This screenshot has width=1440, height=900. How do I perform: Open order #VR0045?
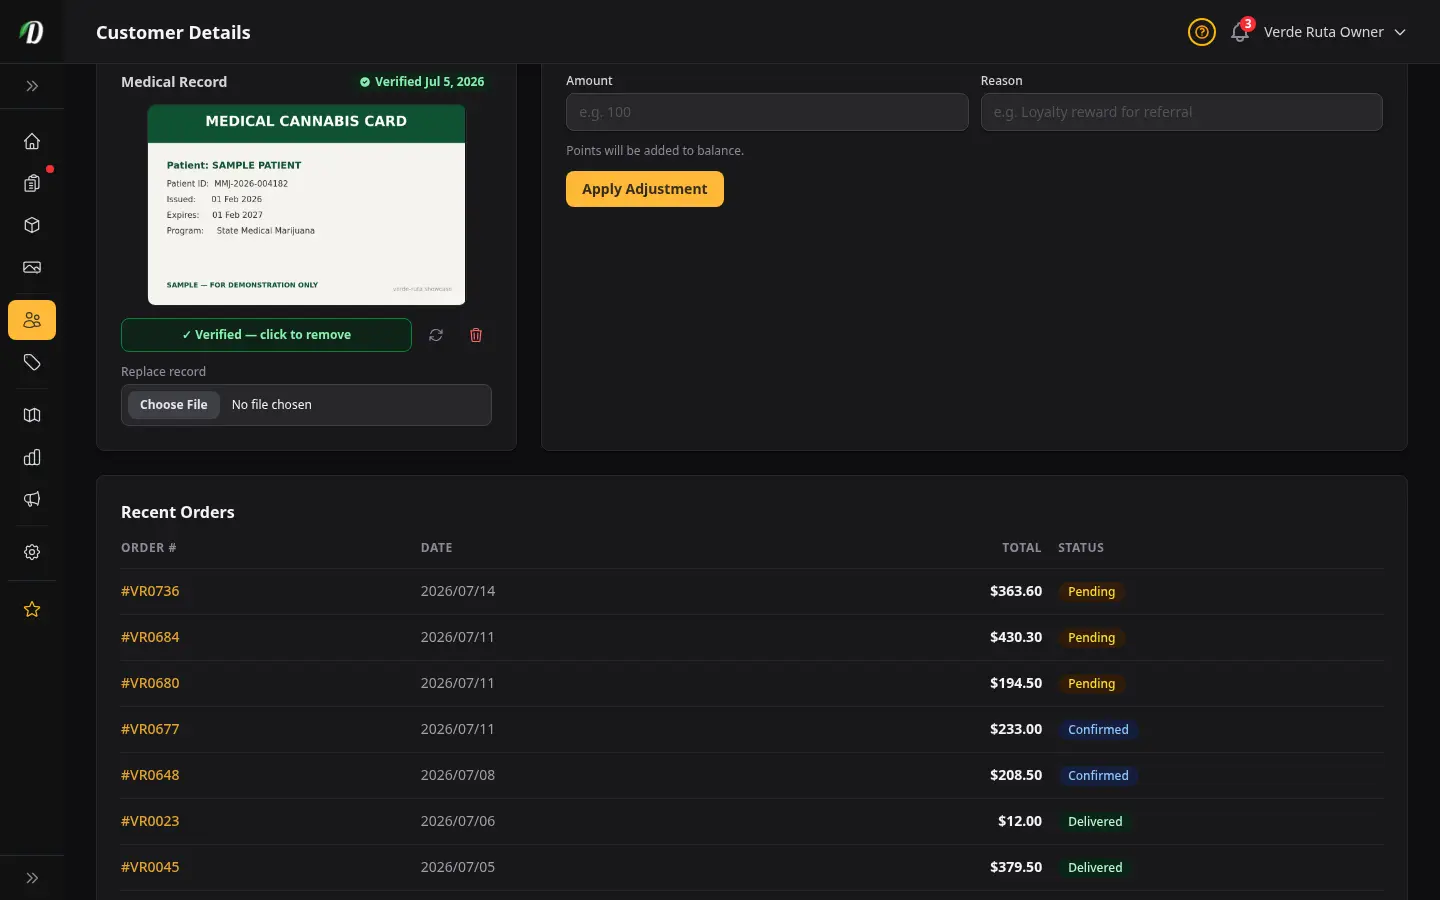pos(150,867)
